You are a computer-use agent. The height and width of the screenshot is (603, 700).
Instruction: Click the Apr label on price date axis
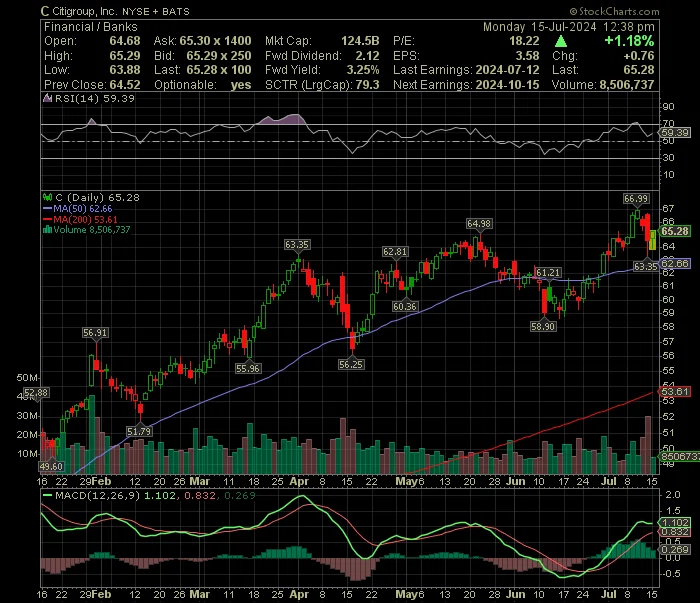(x=299, y=482)
